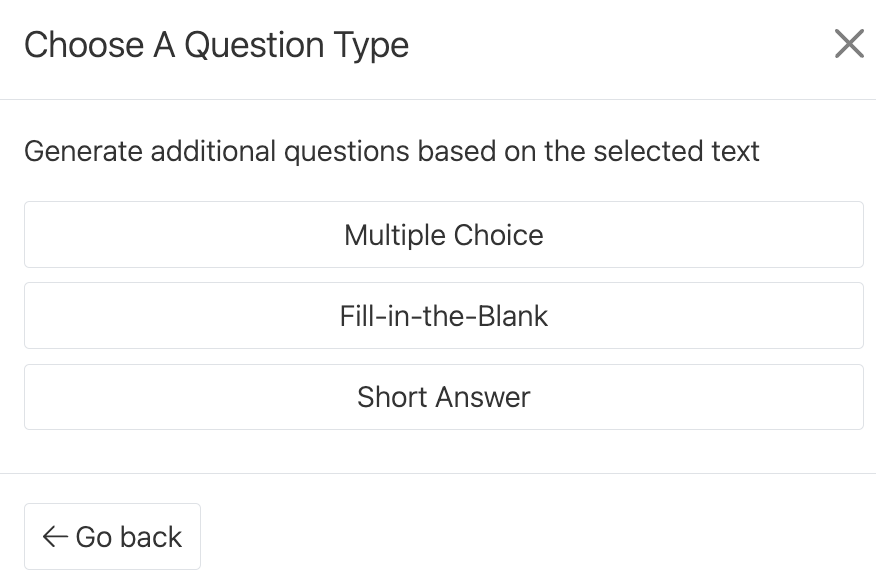
Task: Select the Multiple Choice question type
Action: pos(443,235)
